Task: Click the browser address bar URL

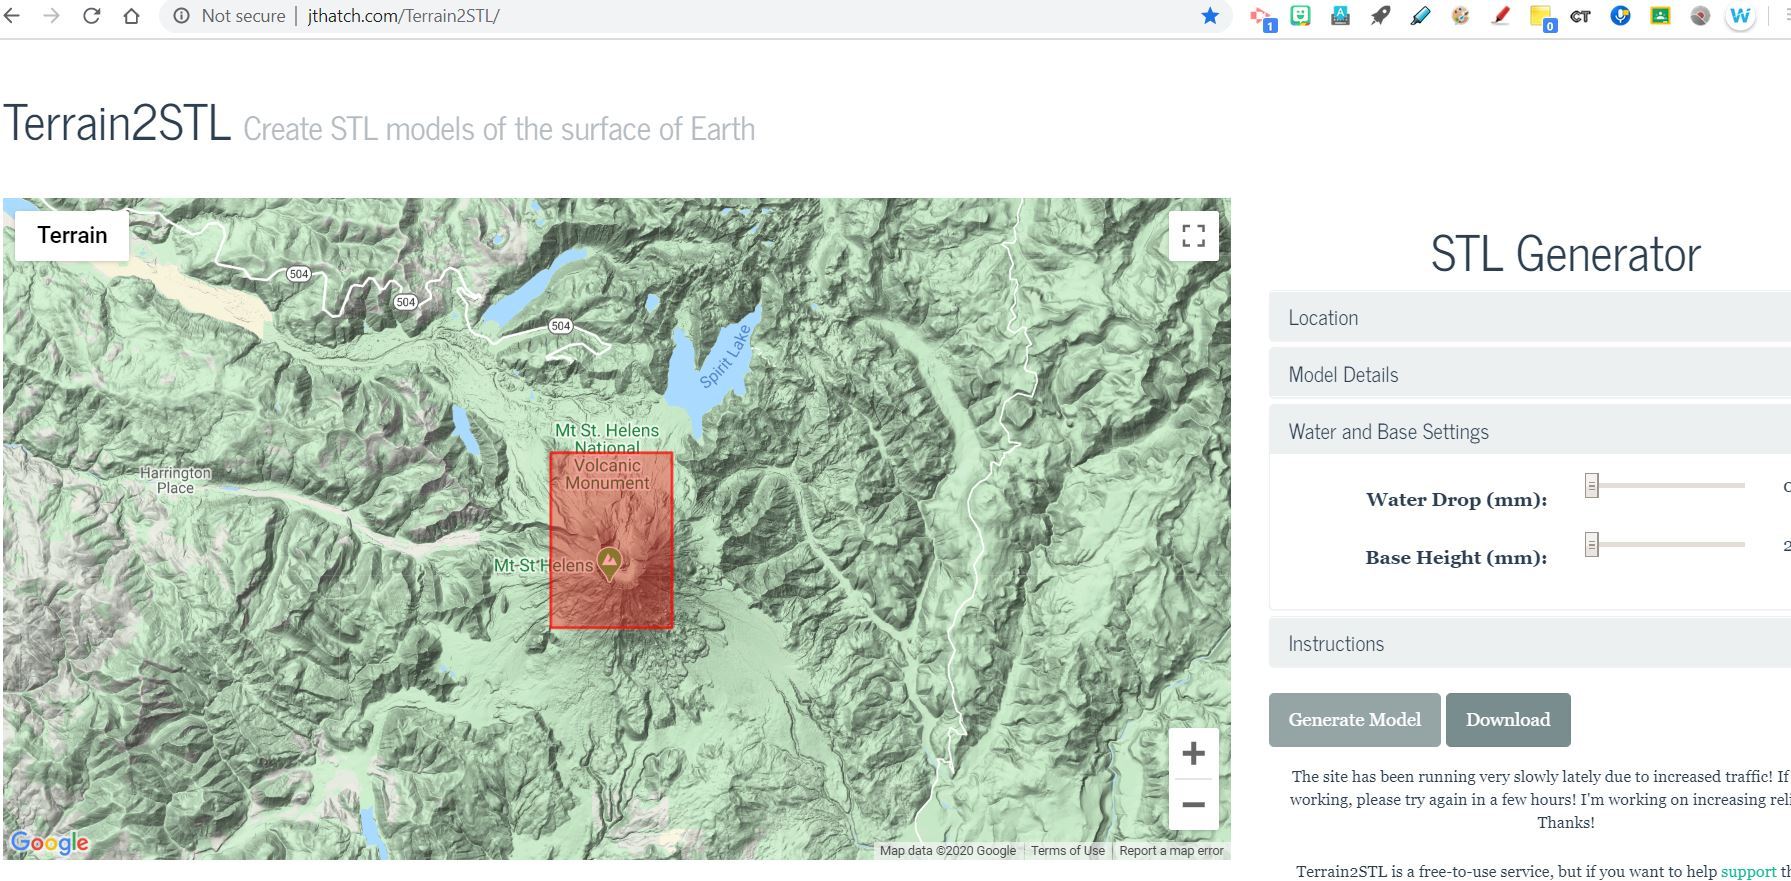Action: click(404, 16)
